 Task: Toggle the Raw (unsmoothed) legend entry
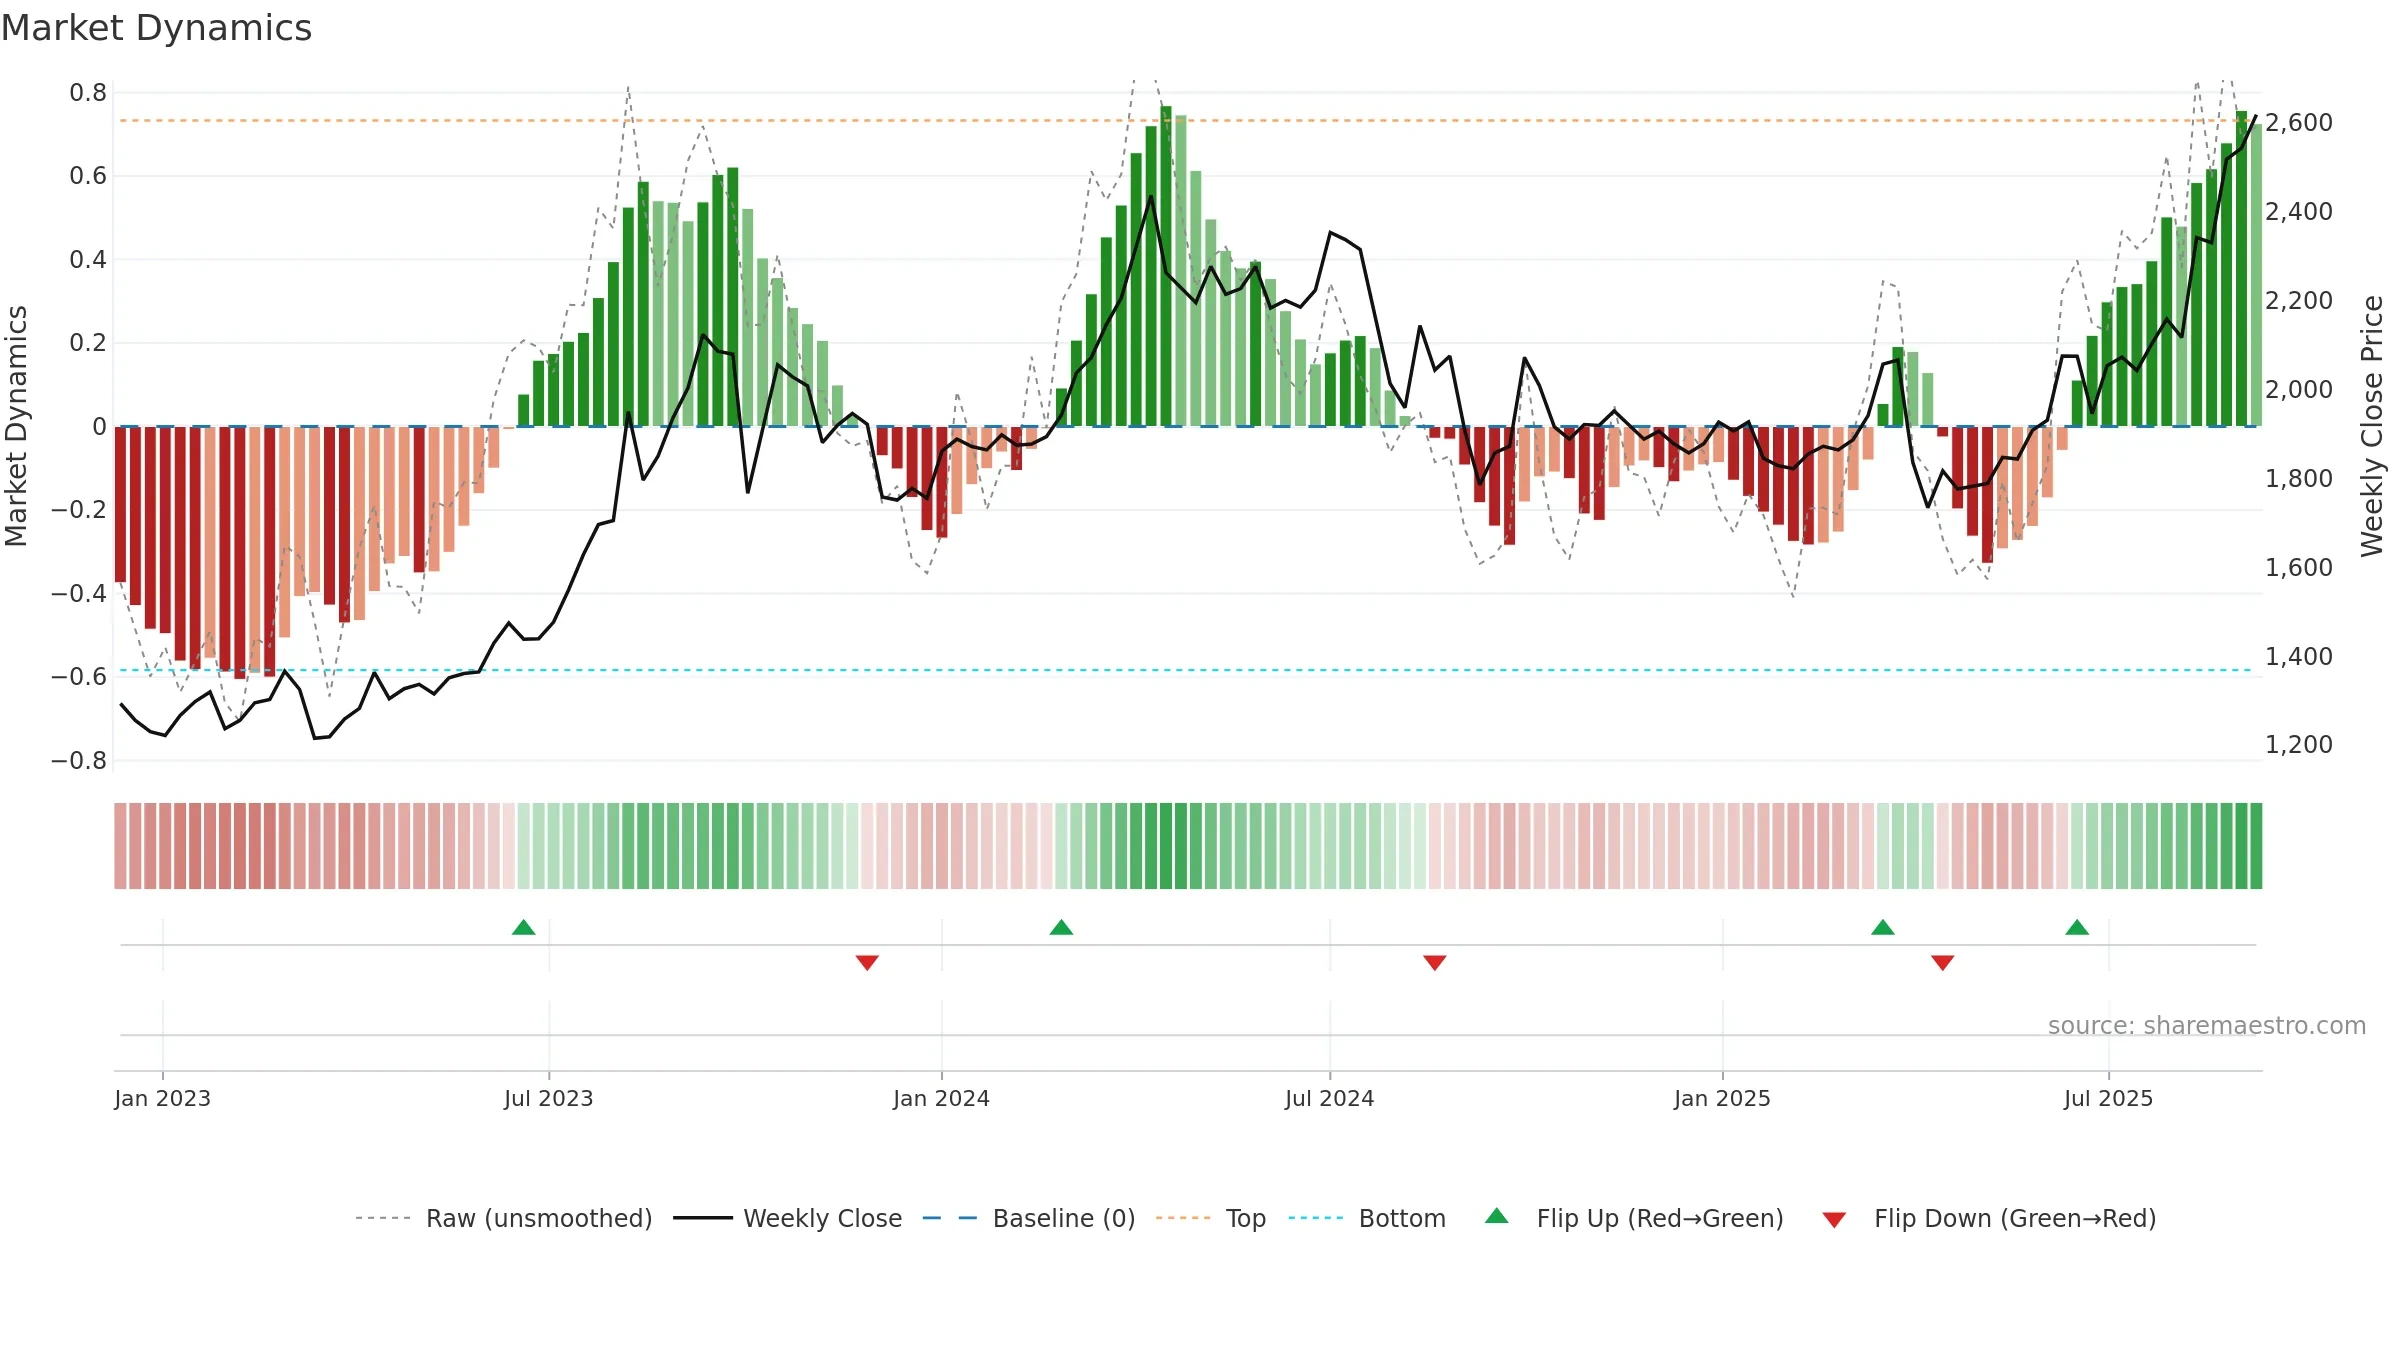[x=503, y=1218]
